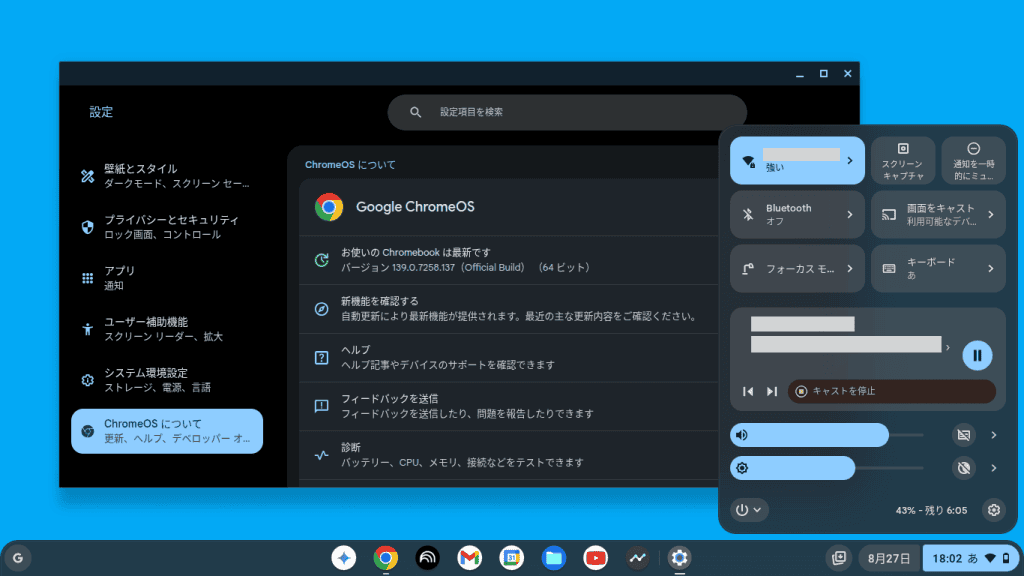This screenshot has width=1024, height=576.
Task: Click the launcher G button
Action: point(17,558)
